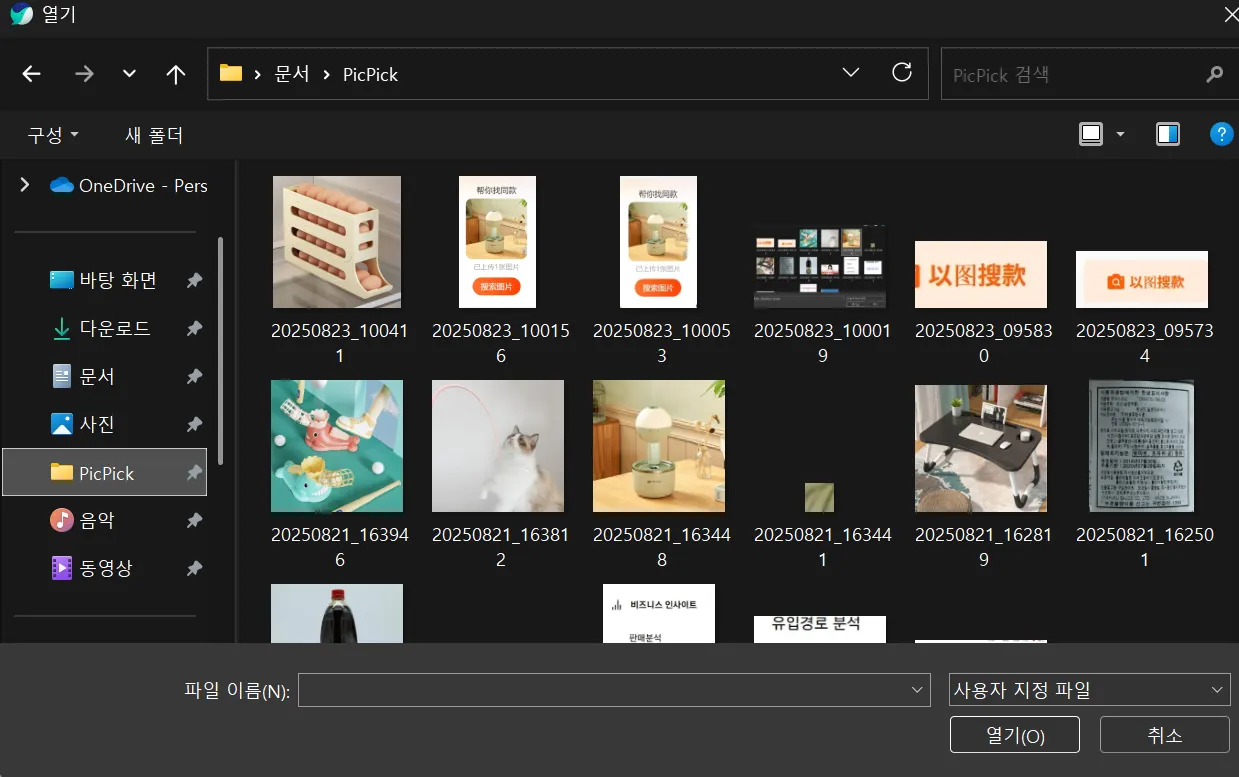Viewport: 1239px width, 777px height.
Task: Go back to previous folder
Action: click(32, 74)
